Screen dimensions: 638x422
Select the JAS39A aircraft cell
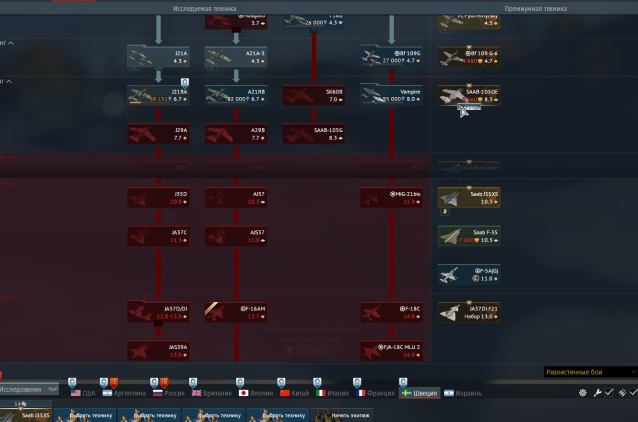point(158,350)
